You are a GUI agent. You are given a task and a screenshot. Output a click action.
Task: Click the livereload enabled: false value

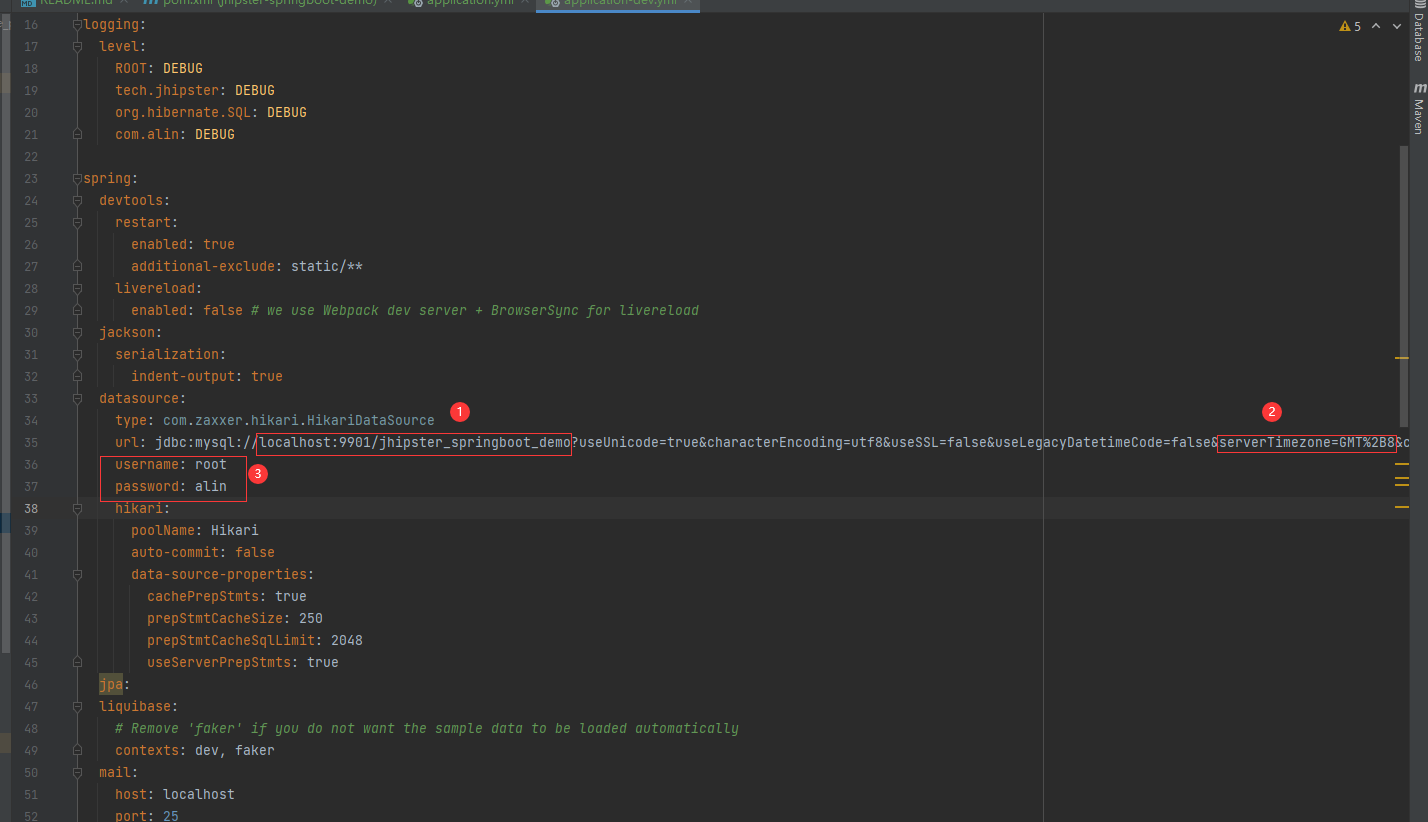click(222, 310)
